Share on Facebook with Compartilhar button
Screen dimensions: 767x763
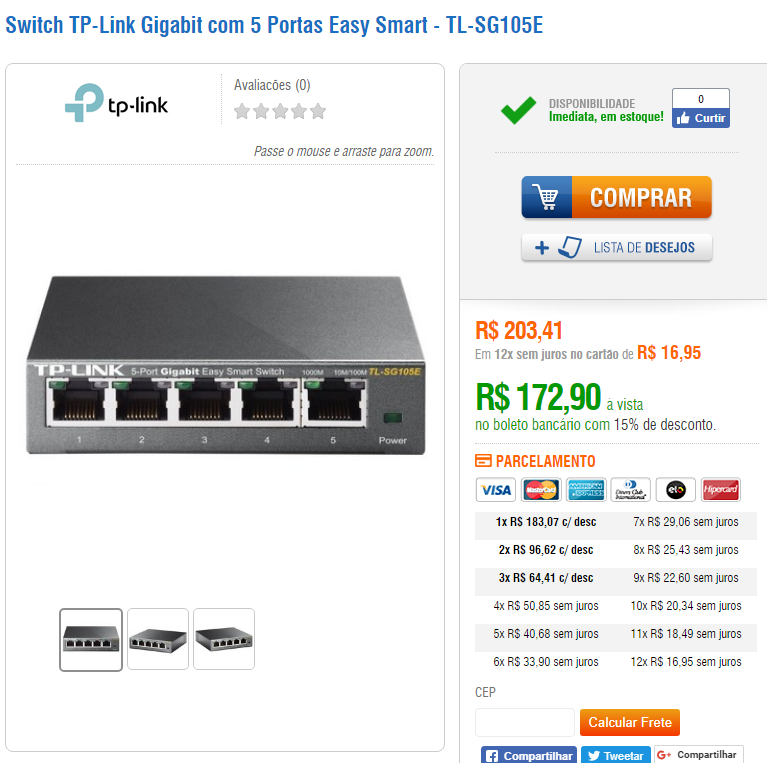[x=529, y=755]
